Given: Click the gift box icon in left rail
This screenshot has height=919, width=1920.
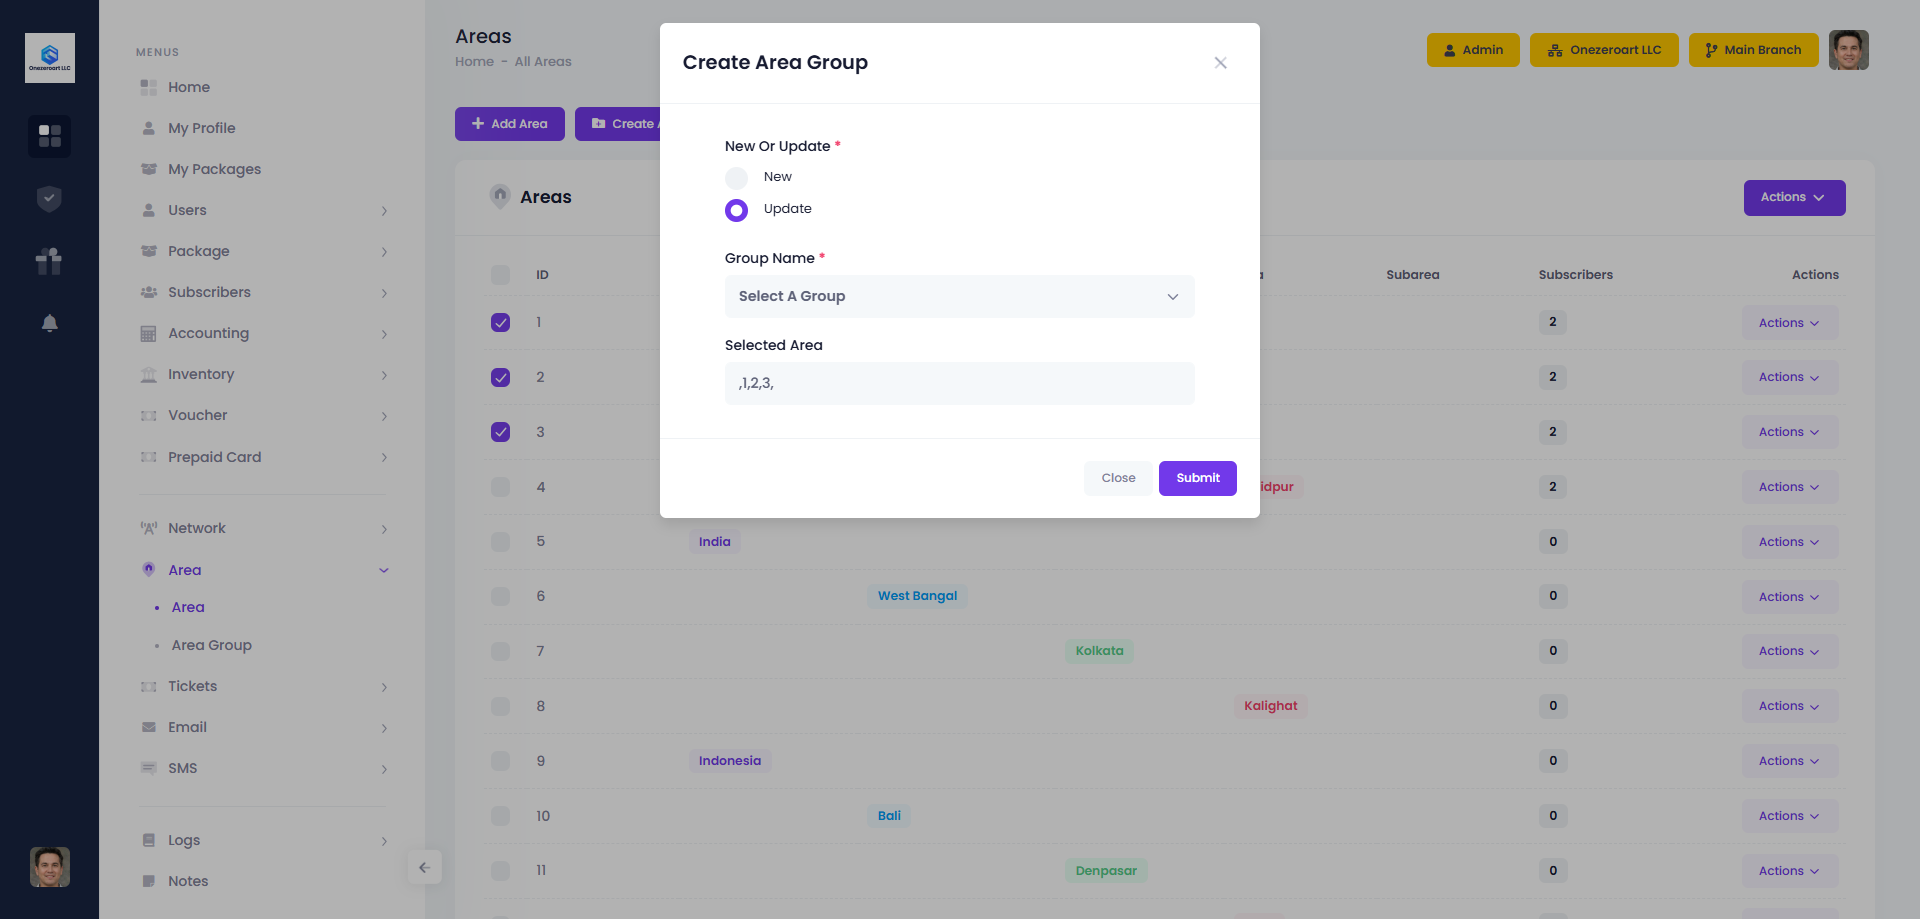Looking at the screenshot, I should (49, 261).
